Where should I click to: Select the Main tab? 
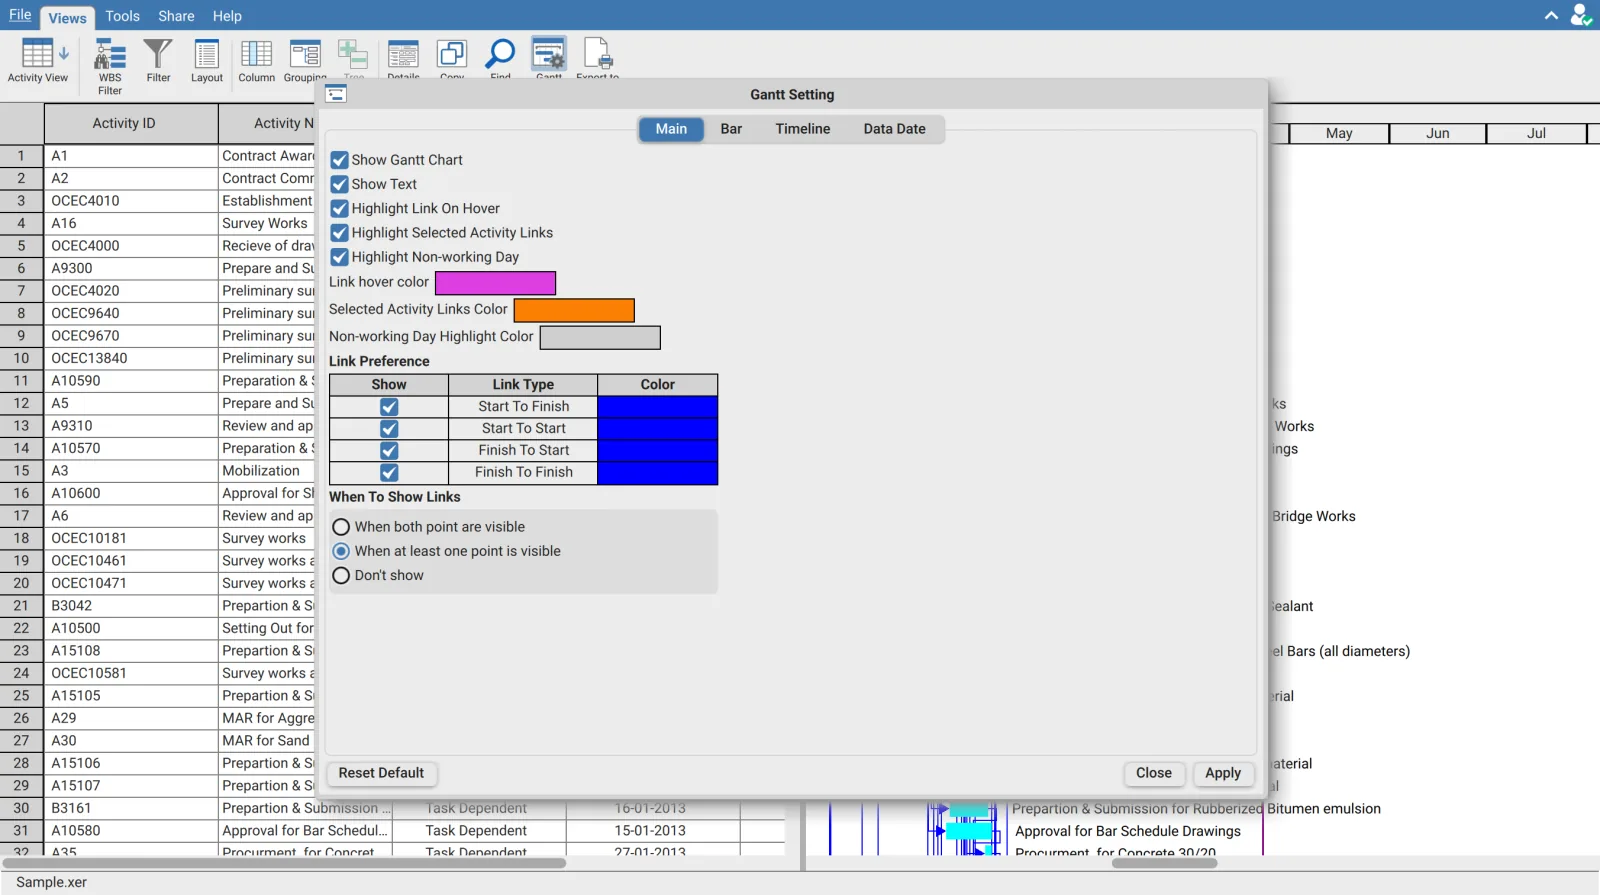pyautogui.click(x=671, y=129)
